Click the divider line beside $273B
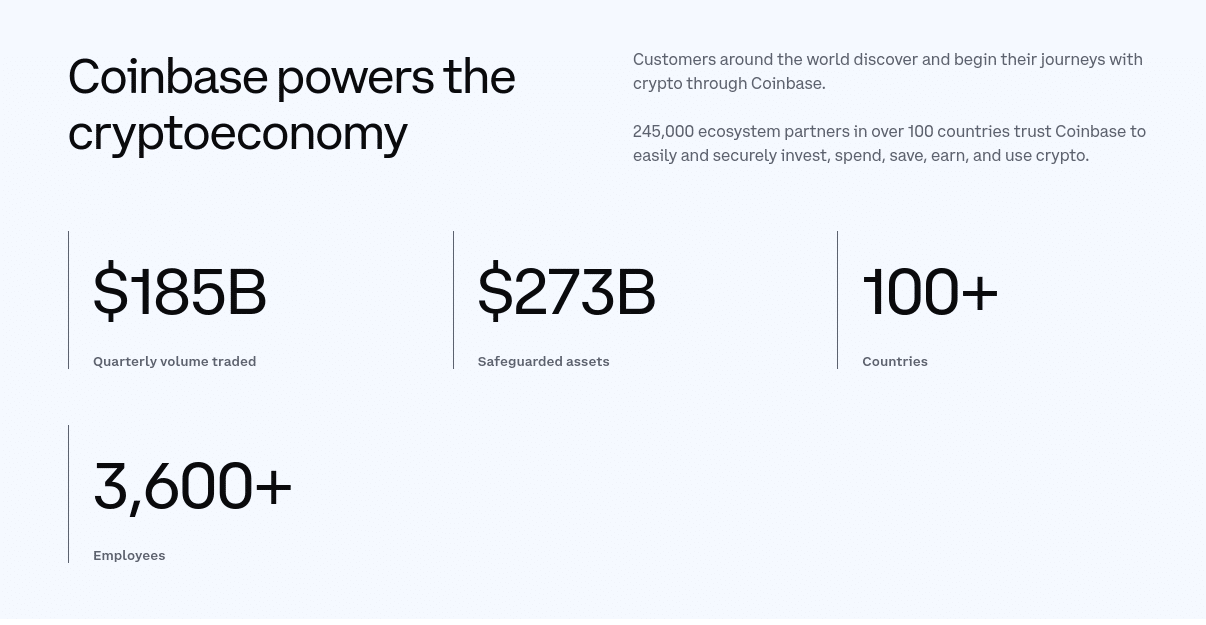The width and height of the screenshot is (1206, 625). (453, 300)
